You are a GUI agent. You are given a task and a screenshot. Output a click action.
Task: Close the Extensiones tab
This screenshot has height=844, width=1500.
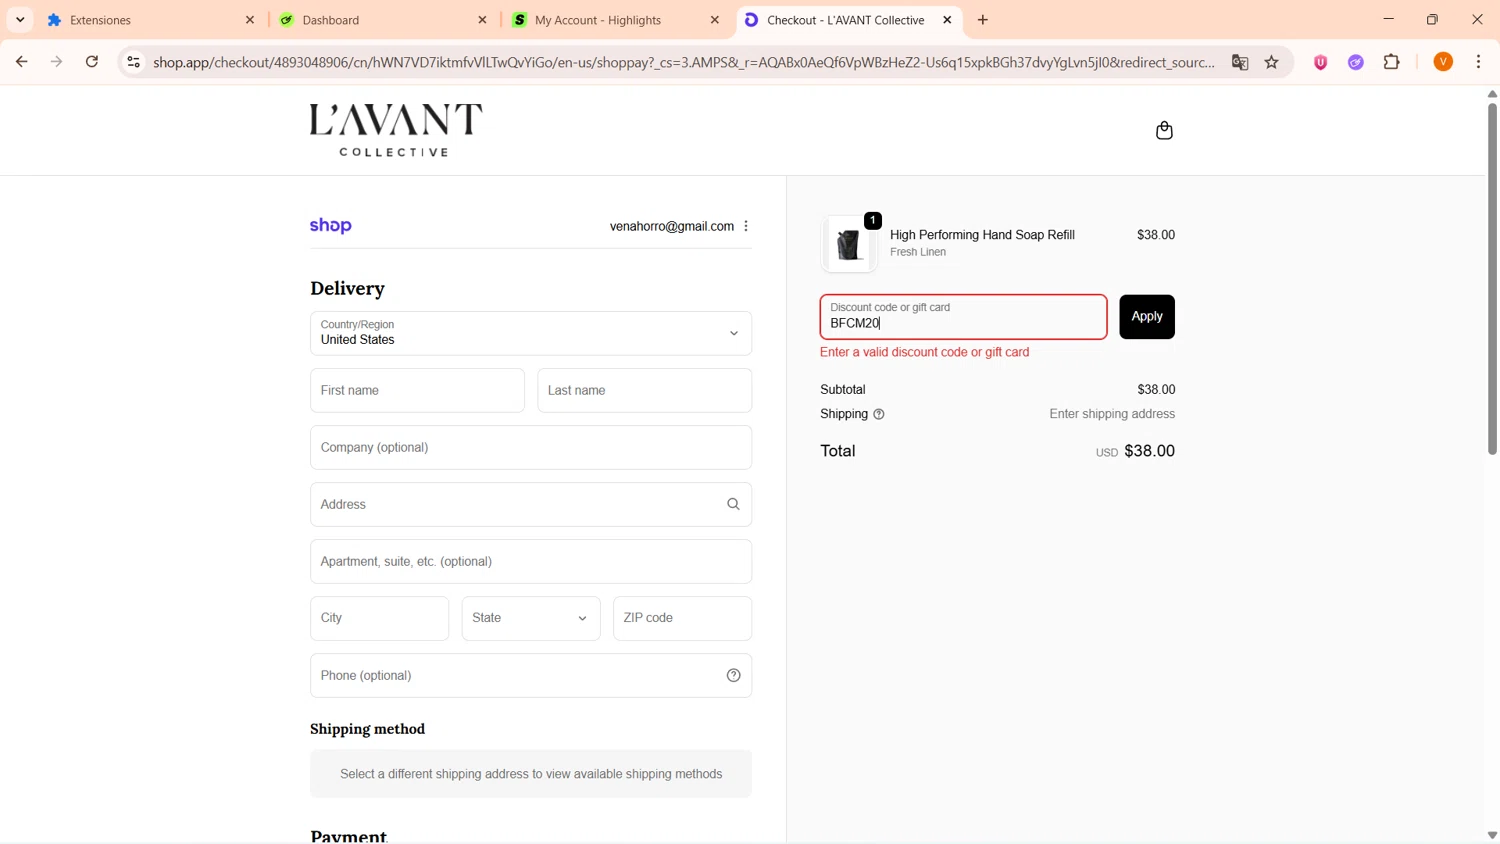[250, 20]
